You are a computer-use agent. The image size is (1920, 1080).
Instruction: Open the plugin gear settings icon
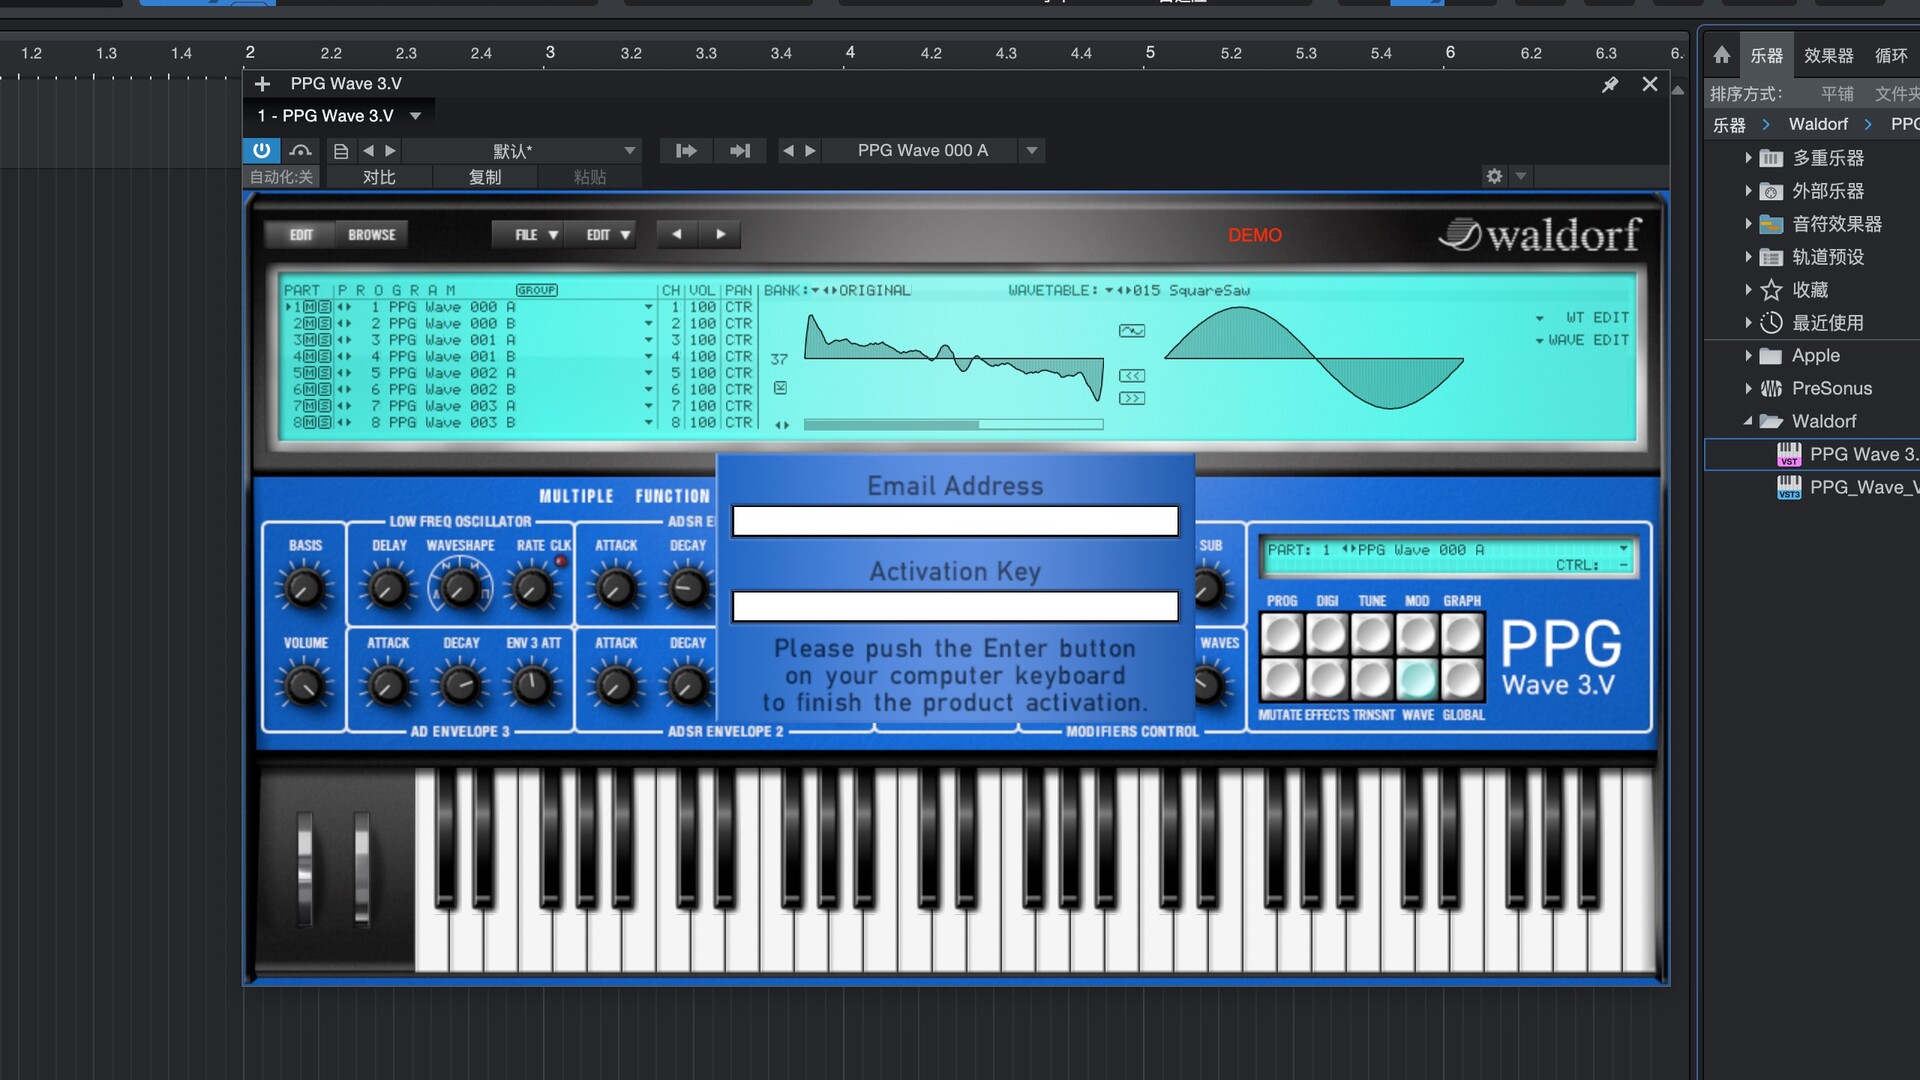[1494, 176]
